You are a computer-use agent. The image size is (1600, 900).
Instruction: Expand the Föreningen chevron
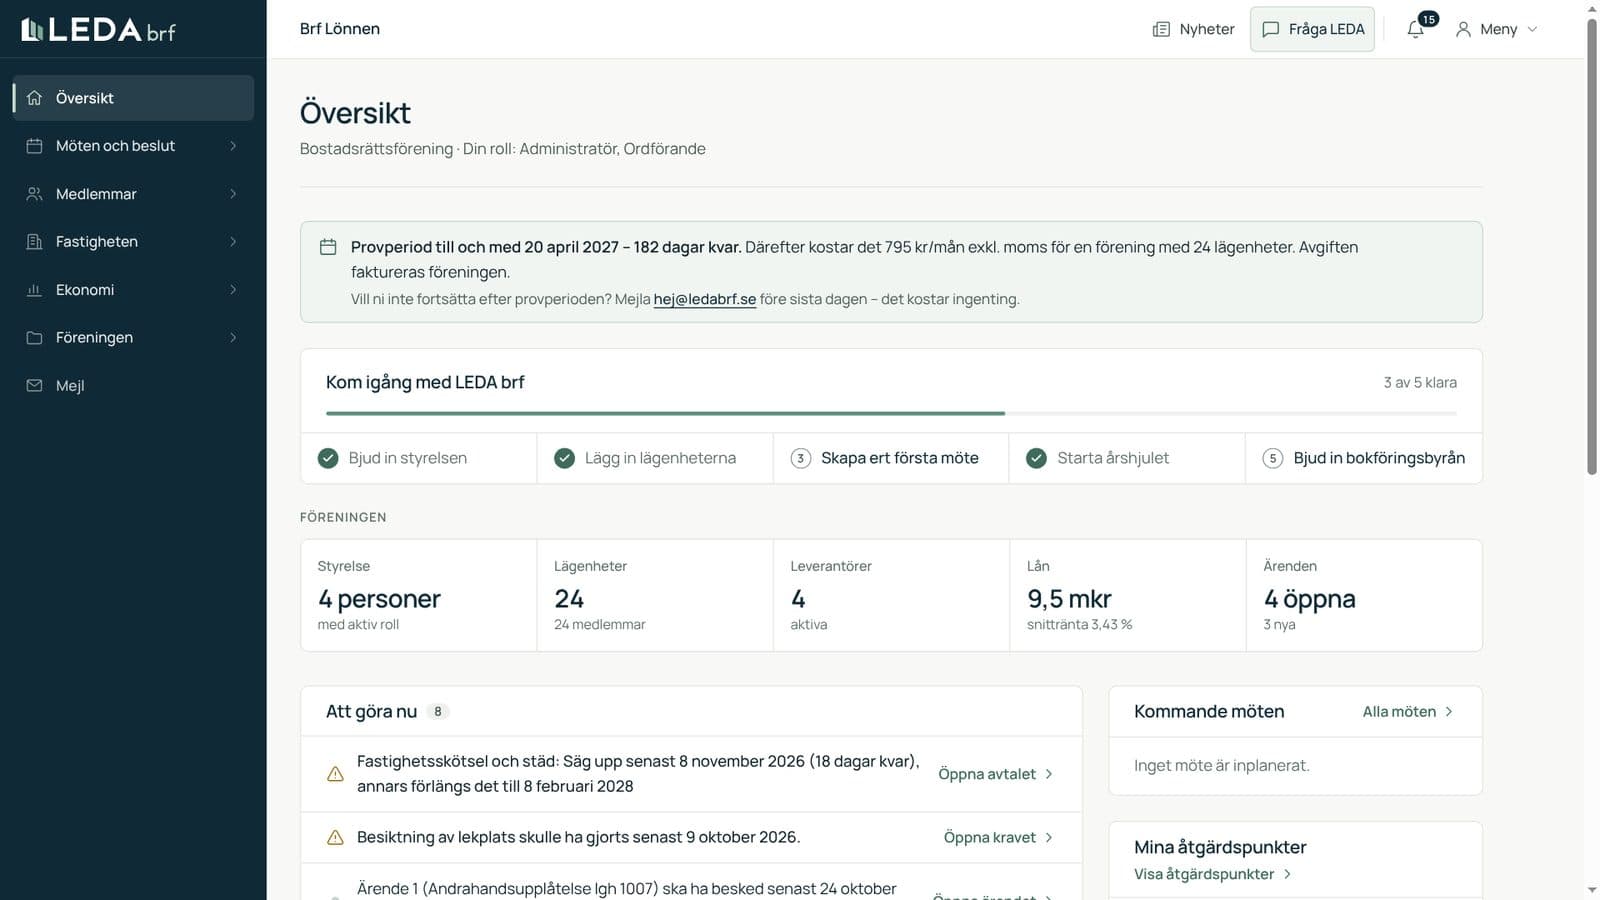233,338
